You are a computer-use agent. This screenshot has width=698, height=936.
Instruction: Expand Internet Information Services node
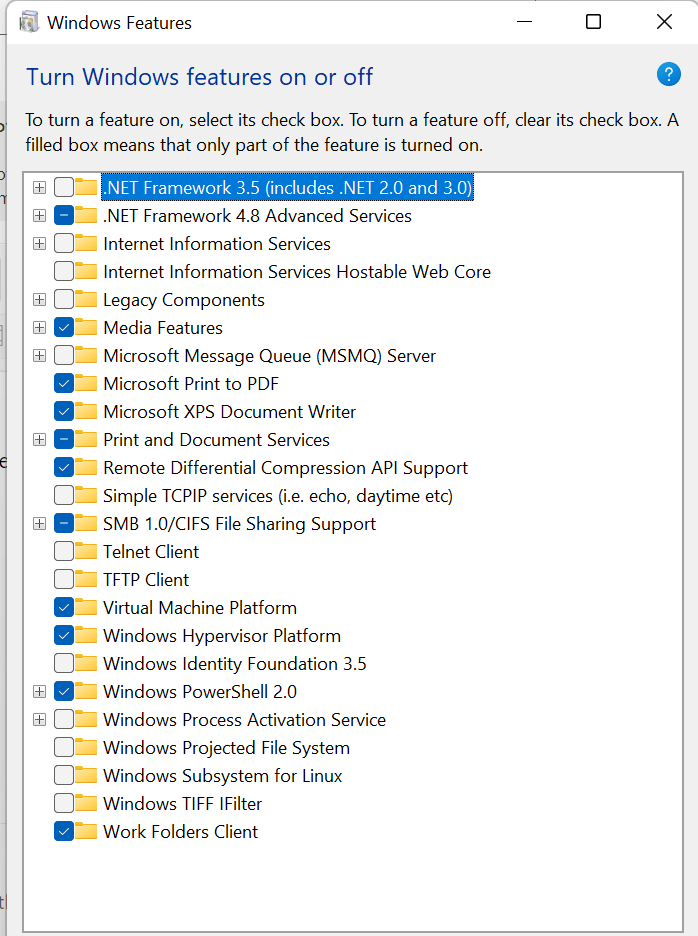pyautogui.click(x=39, y=244)
